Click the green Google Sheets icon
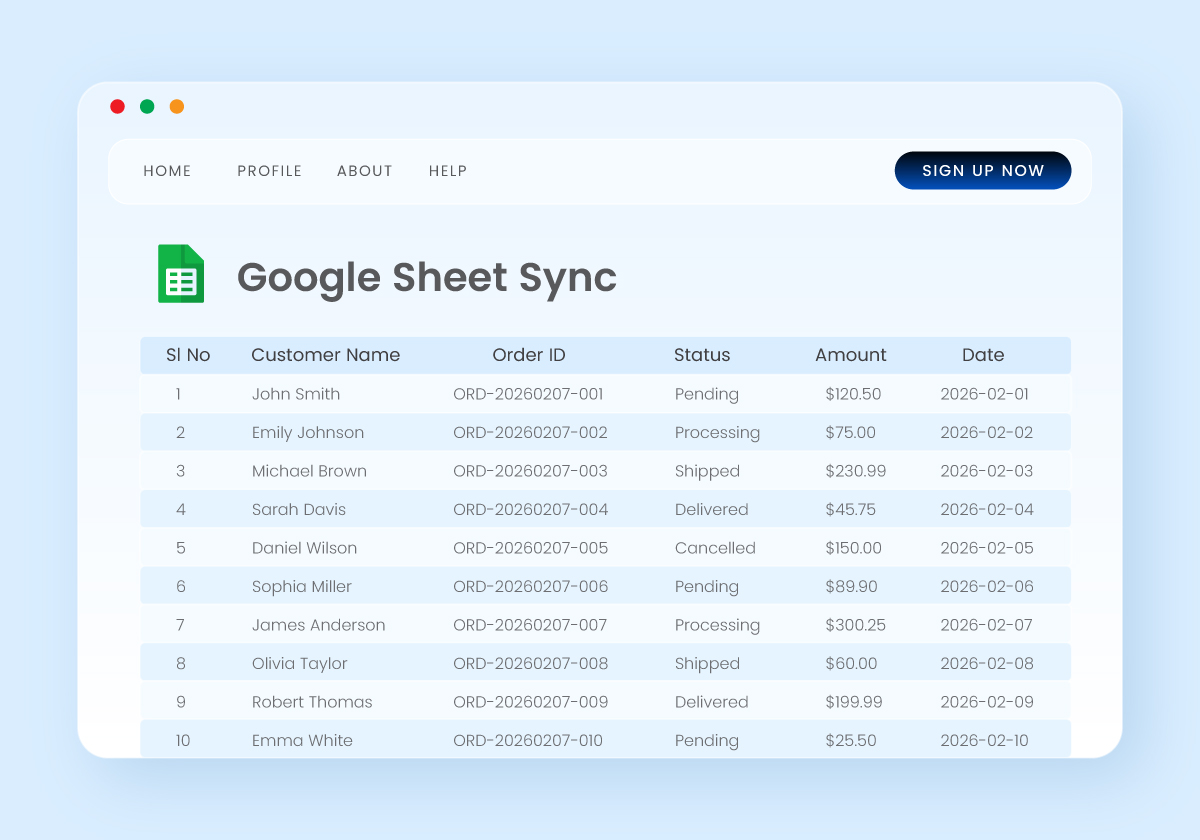Viewport: 1200px width, 840px height. [x=181, y=274]
